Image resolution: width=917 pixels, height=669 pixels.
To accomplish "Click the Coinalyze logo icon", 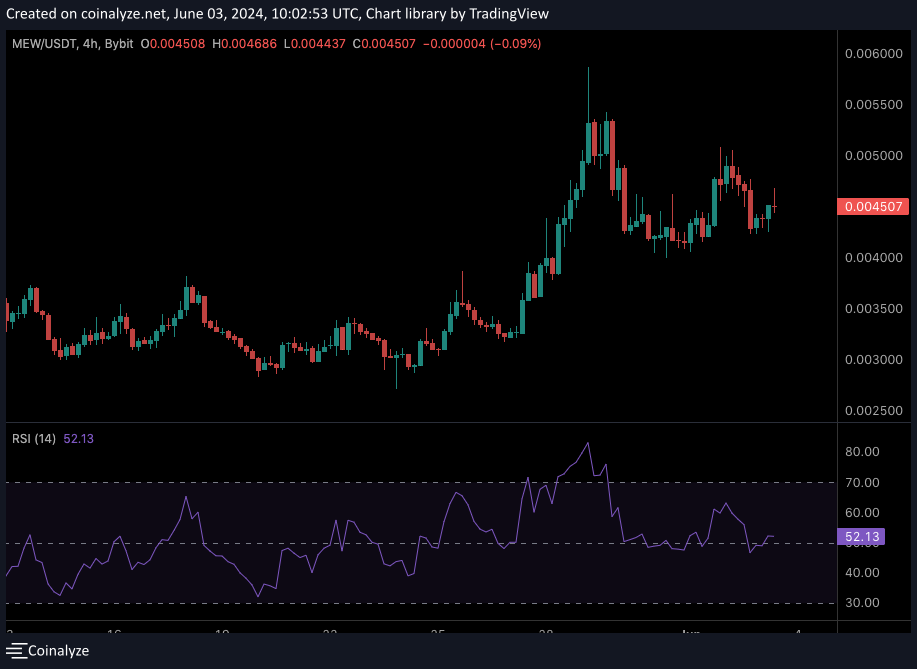I will pyautogui.click(x=15, y=651).
